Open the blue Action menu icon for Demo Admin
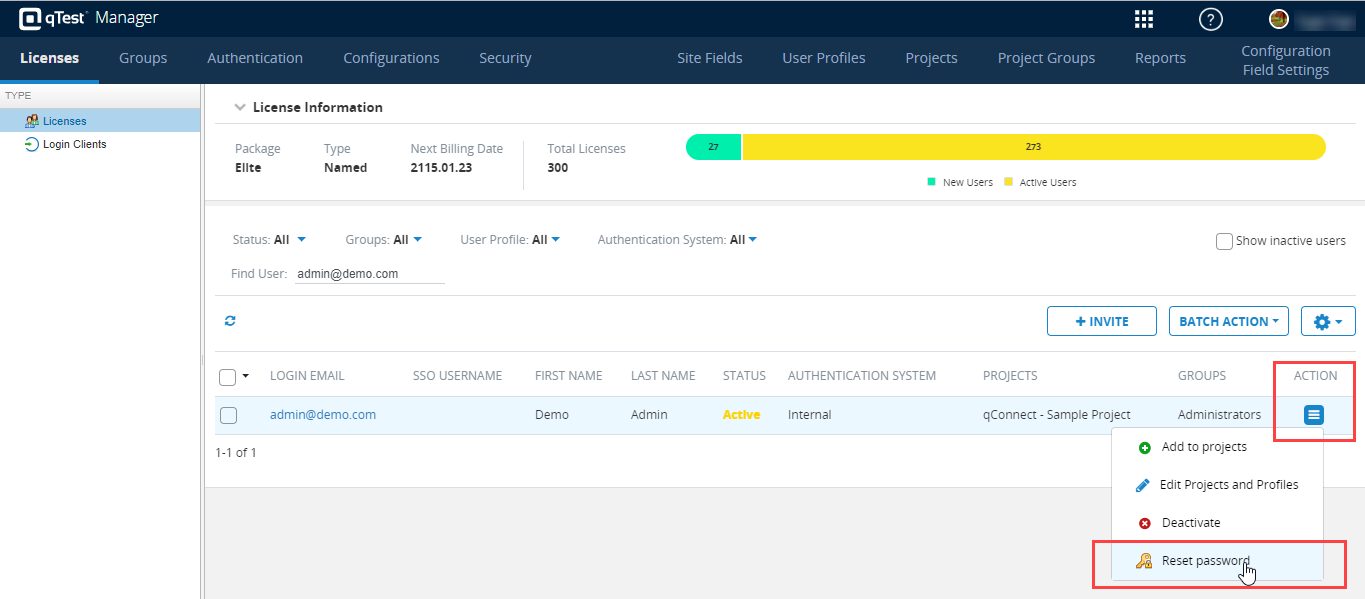1365x599 pixels. point(1313,415)
